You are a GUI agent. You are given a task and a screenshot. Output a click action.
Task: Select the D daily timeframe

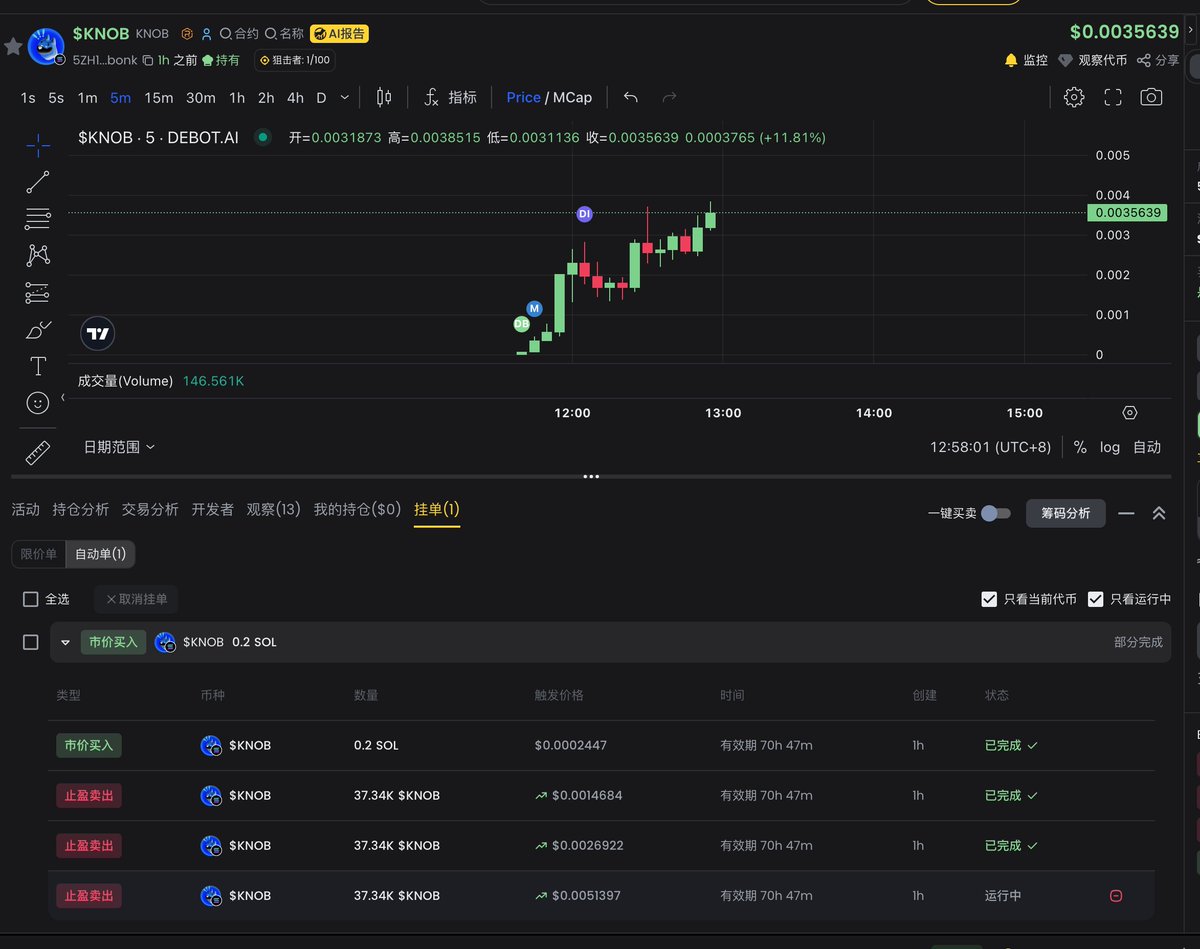click(x=322, y=97)
